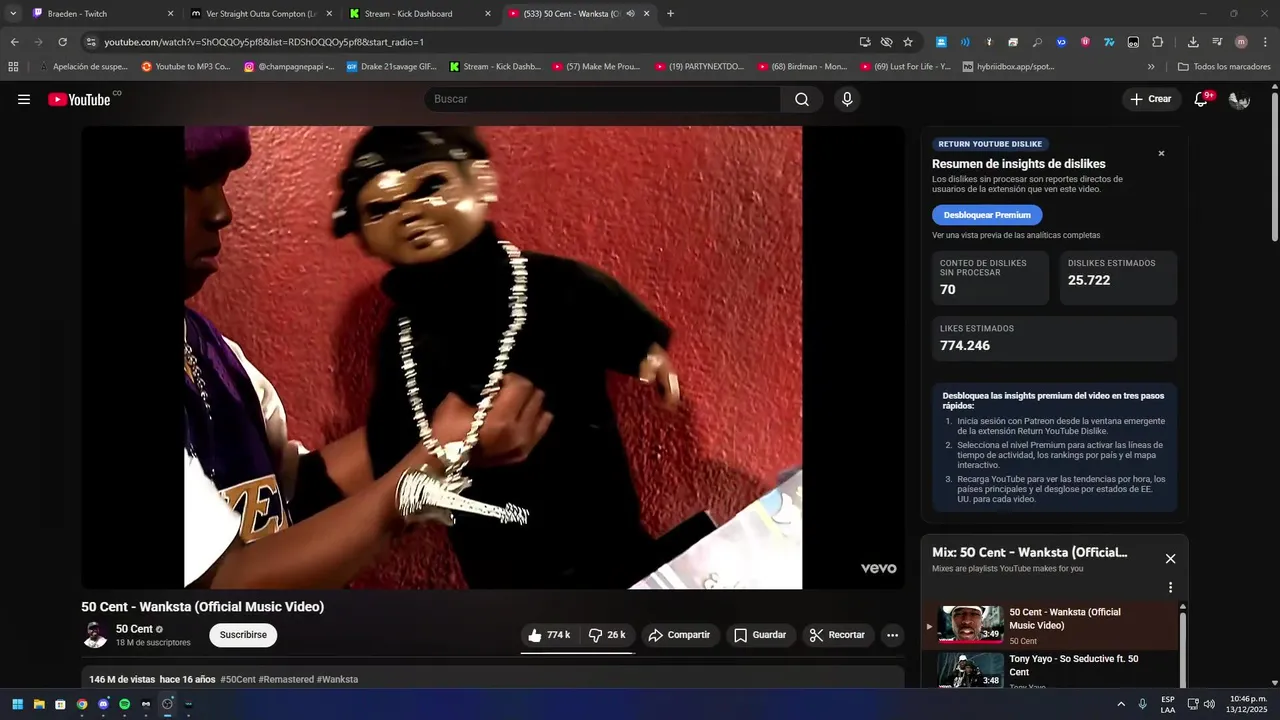Open the Apelación de suspe... bookmark
Image resolution: width=1280 pixels, height=720 pixels.
[83, 67]
